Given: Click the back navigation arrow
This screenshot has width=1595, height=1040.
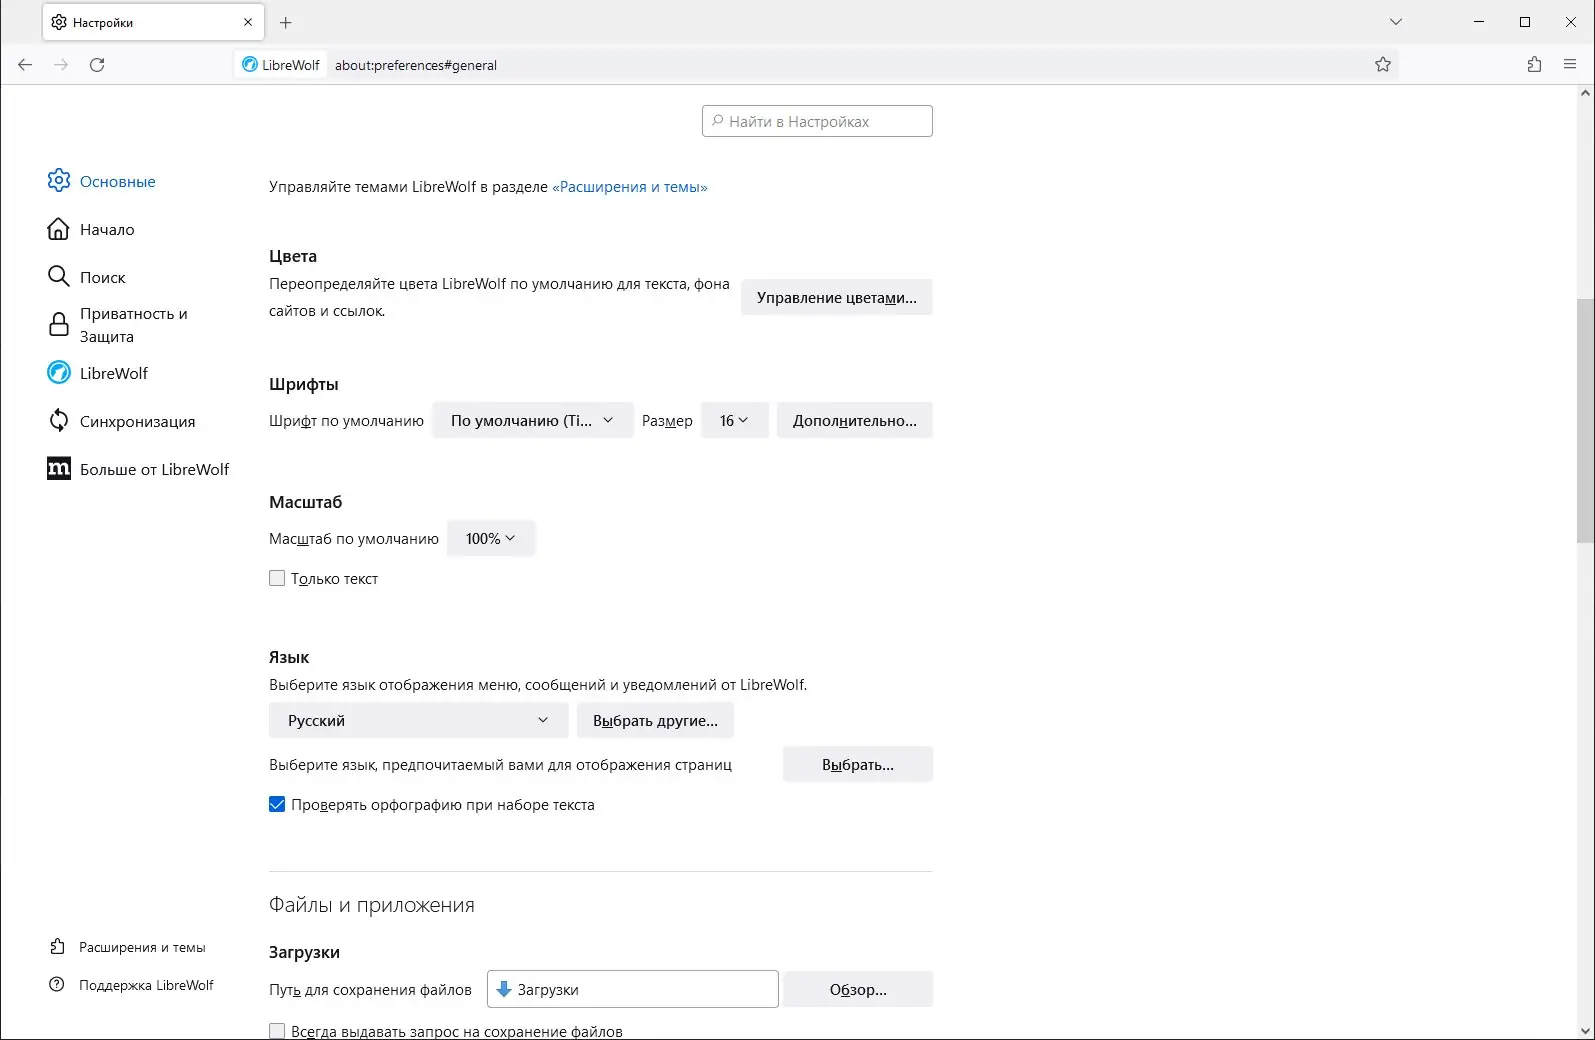Looking at the screenshot, I should 25,65.
